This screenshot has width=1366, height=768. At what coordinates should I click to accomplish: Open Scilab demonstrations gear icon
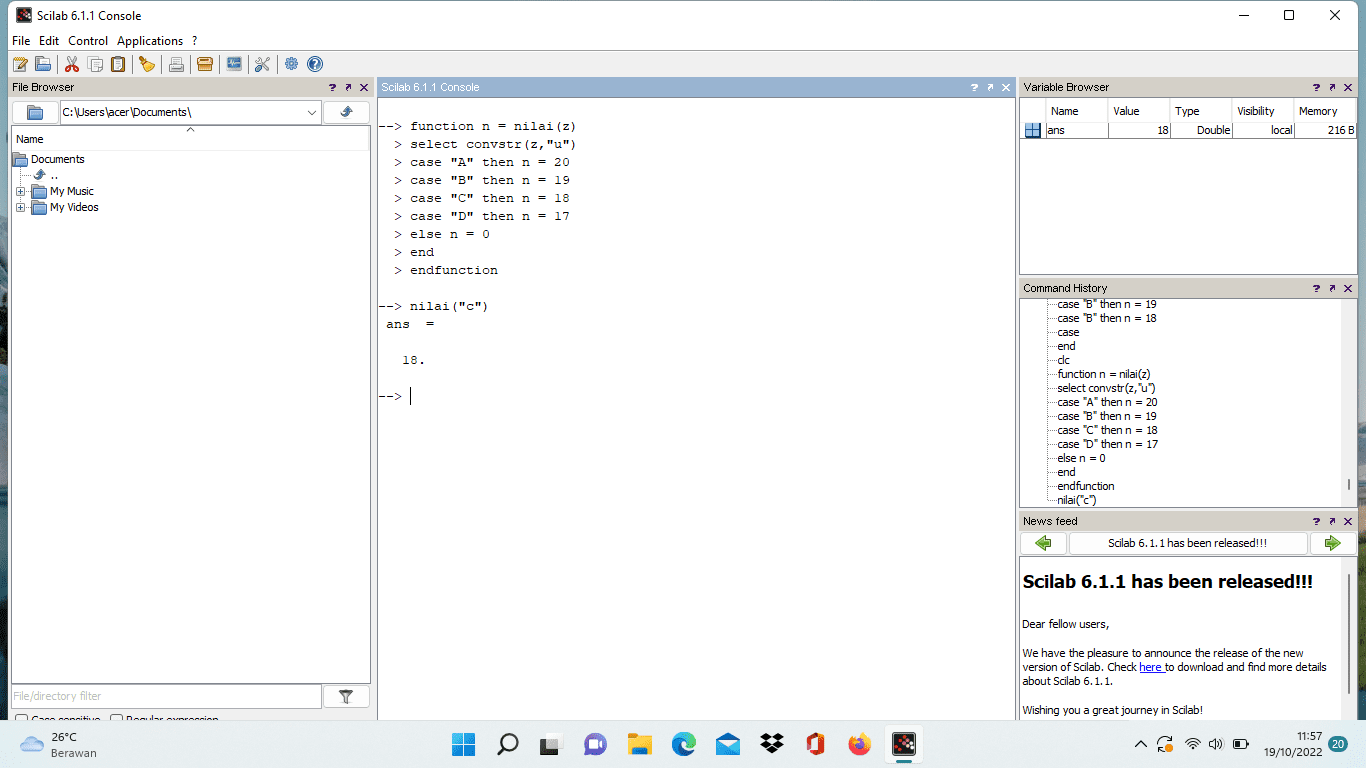[291, 64]
